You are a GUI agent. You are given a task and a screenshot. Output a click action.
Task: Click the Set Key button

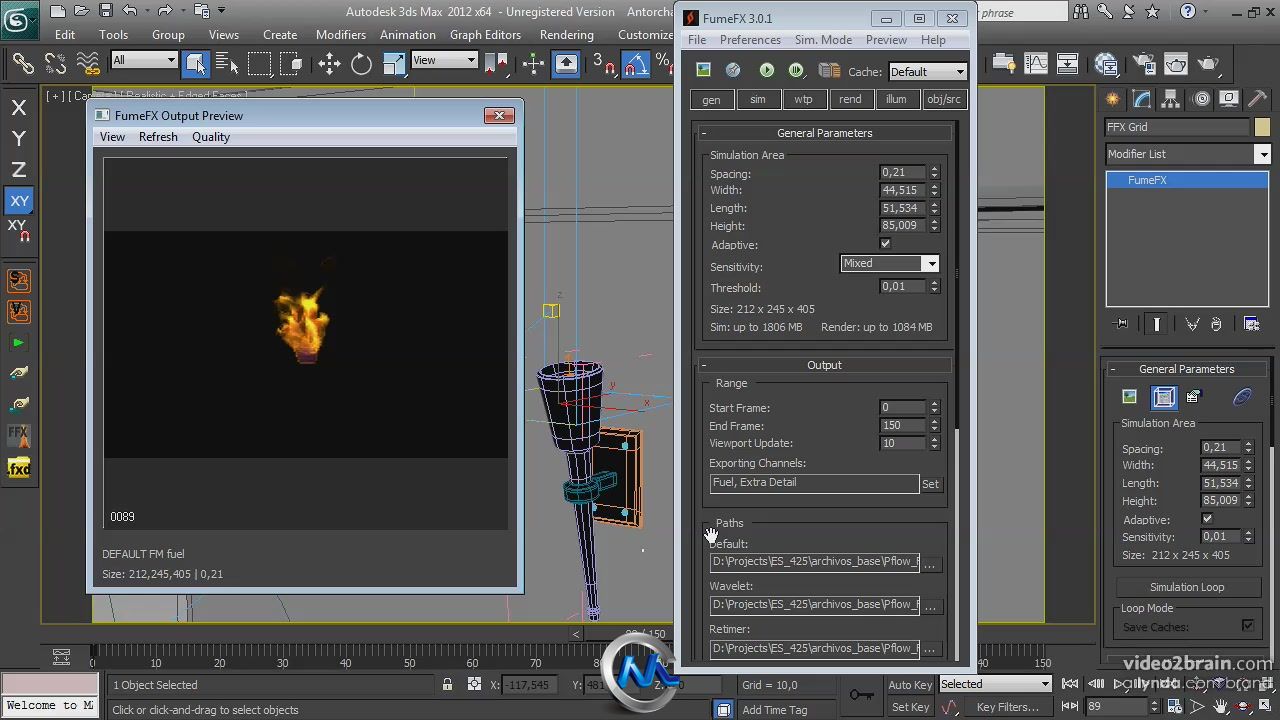[x=910, y=707]
